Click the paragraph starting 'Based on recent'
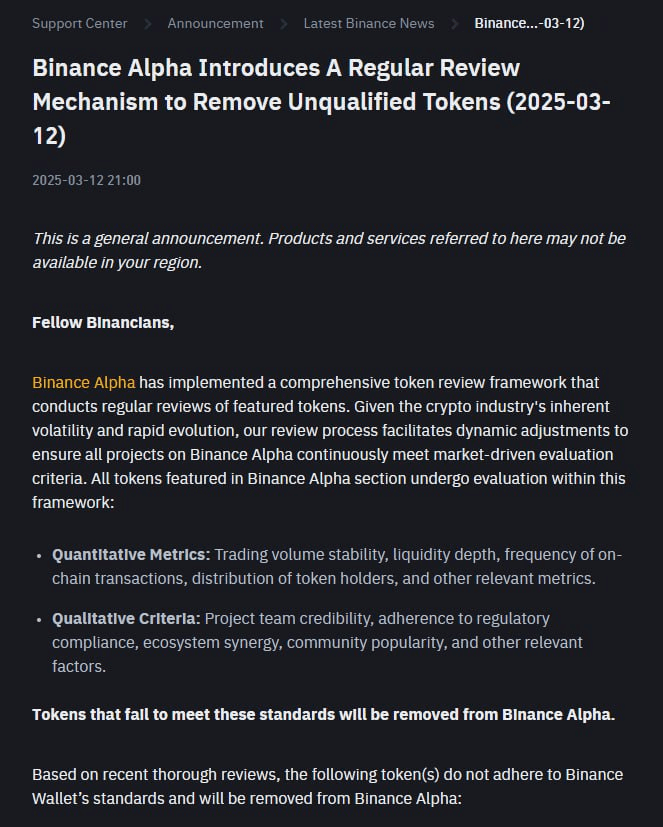The image size is (663, 827). [327, 787]
